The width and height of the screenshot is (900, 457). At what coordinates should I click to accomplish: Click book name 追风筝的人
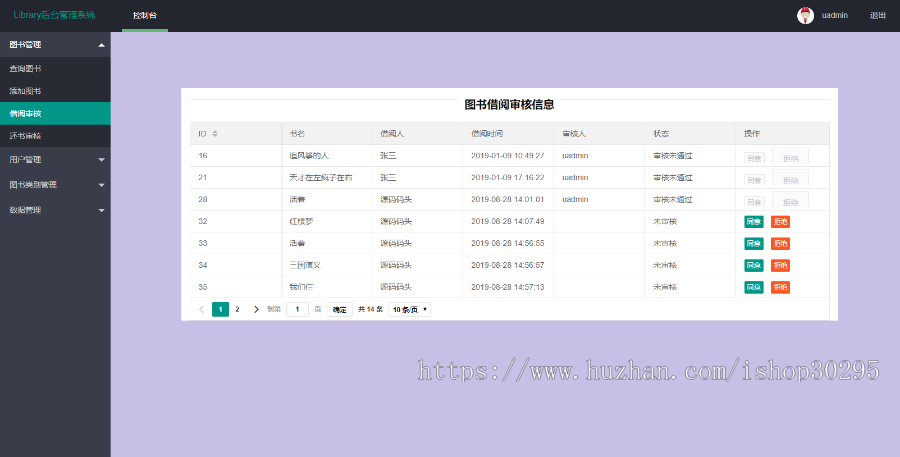(x=309, y=156)
